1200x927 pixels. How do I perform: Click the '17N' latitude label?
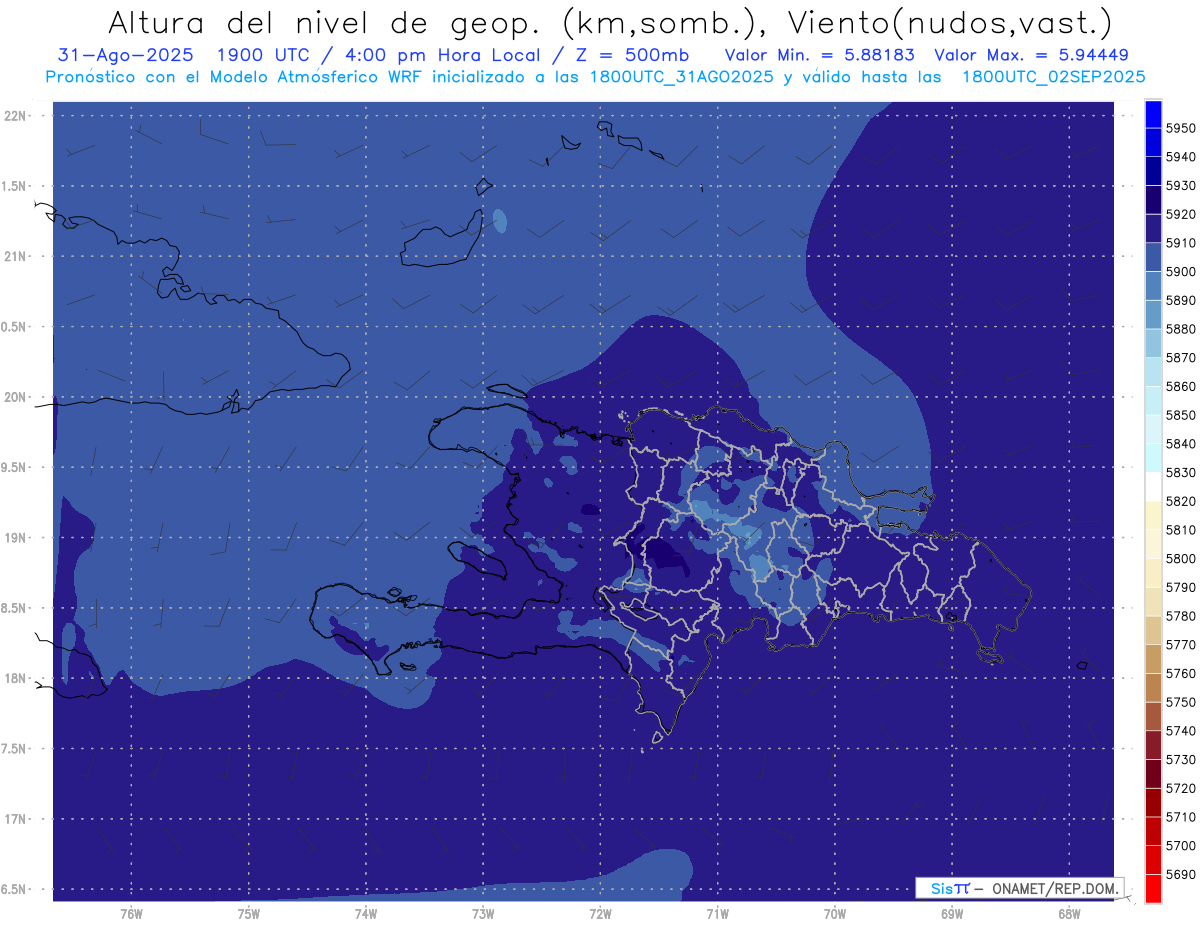[x=14, y=820]
